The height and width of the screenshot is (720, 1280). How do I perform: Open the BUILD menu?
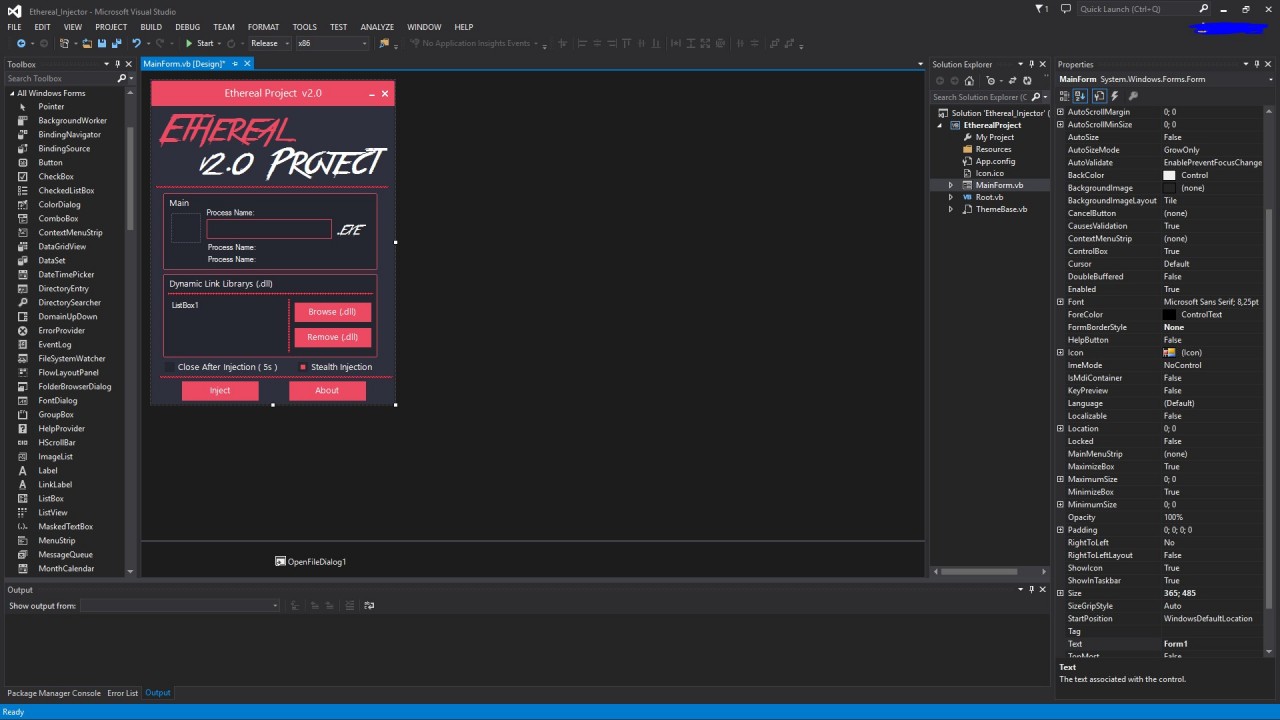point(151,27)
